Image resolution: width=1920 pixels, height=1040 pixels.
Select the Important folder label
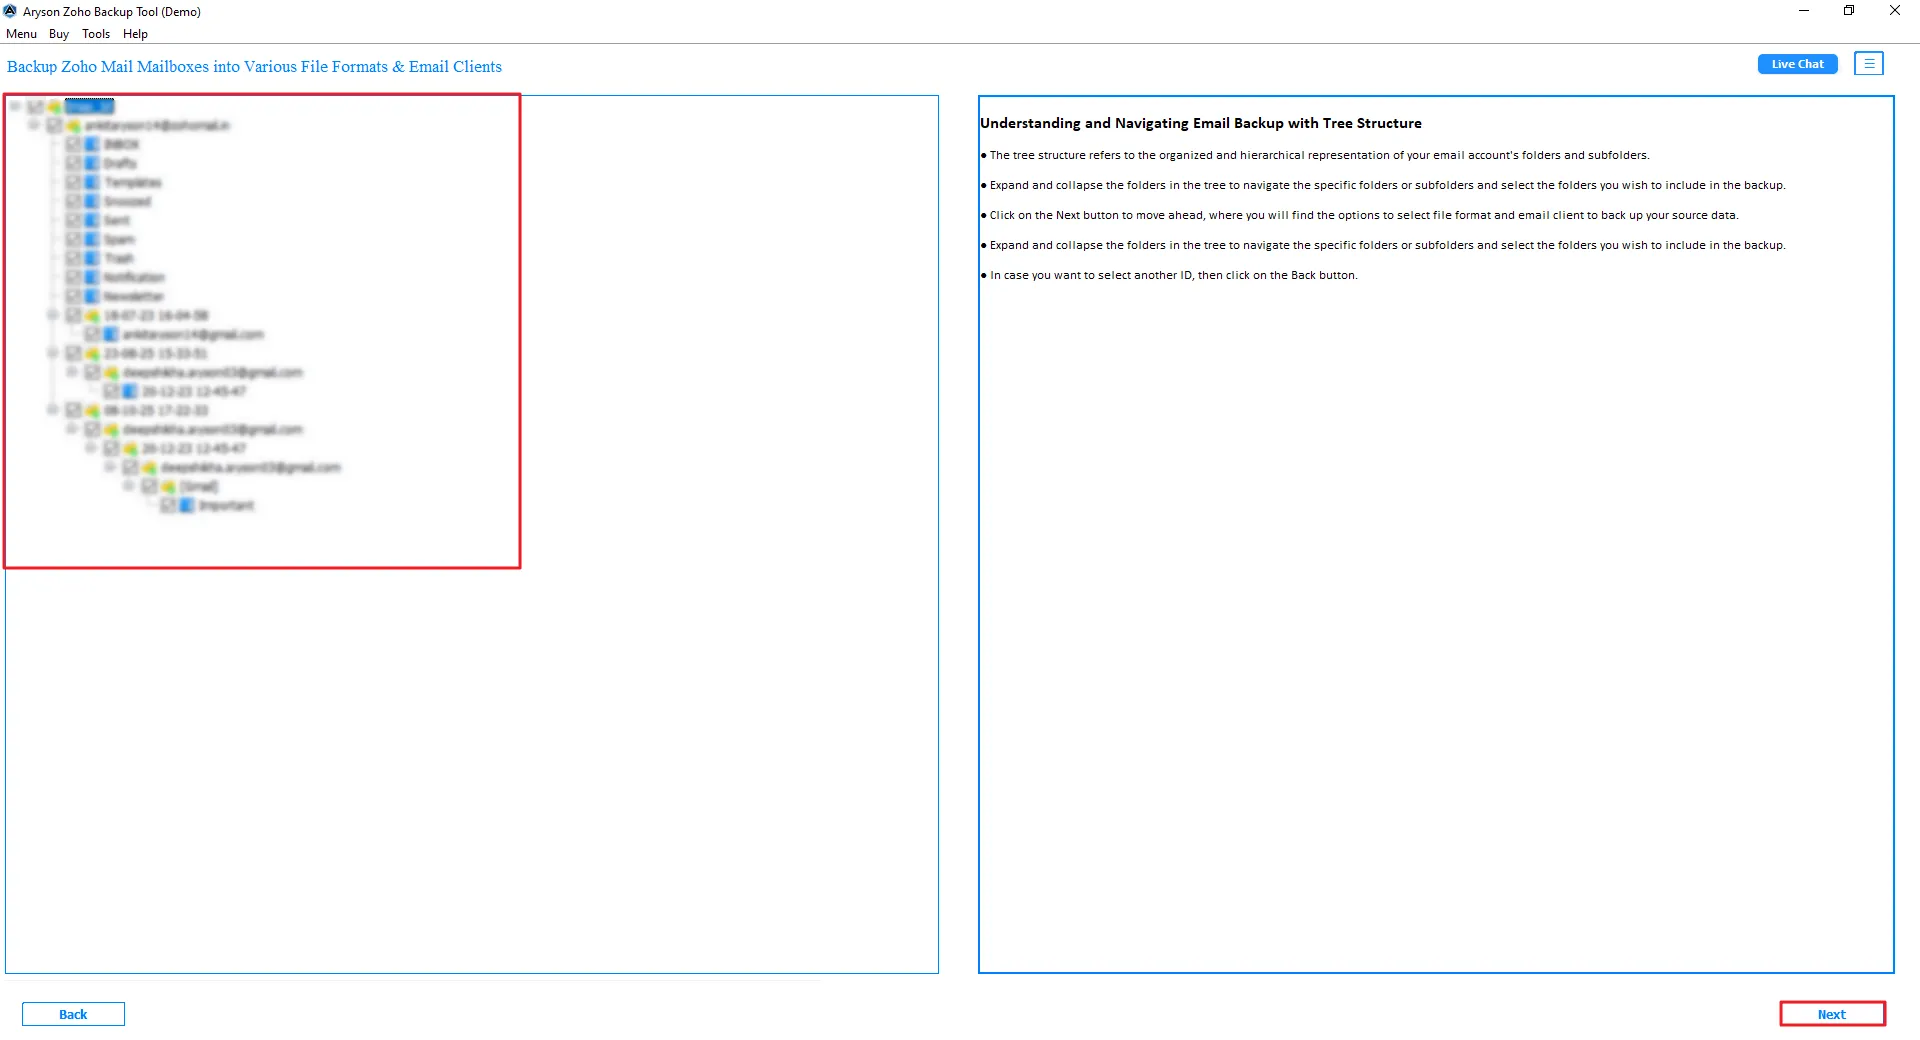click(226, 505)
